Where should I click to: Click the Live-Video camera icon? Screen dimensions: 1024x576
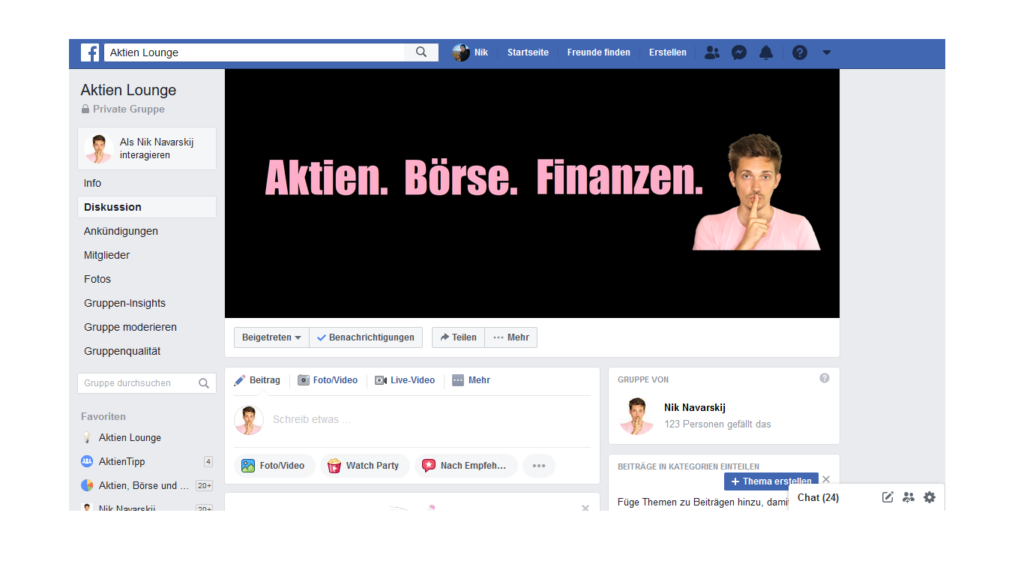coord(381,380)
